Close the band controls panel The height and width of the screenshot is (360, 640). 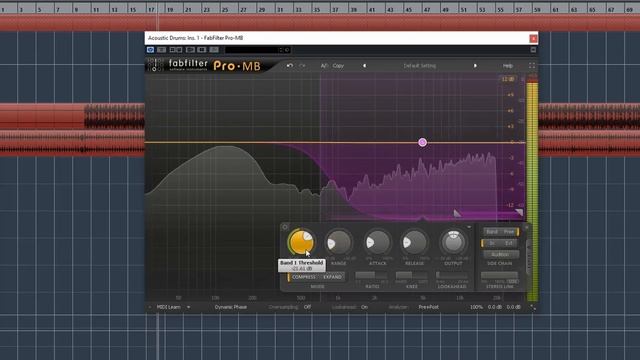(526, 227)
